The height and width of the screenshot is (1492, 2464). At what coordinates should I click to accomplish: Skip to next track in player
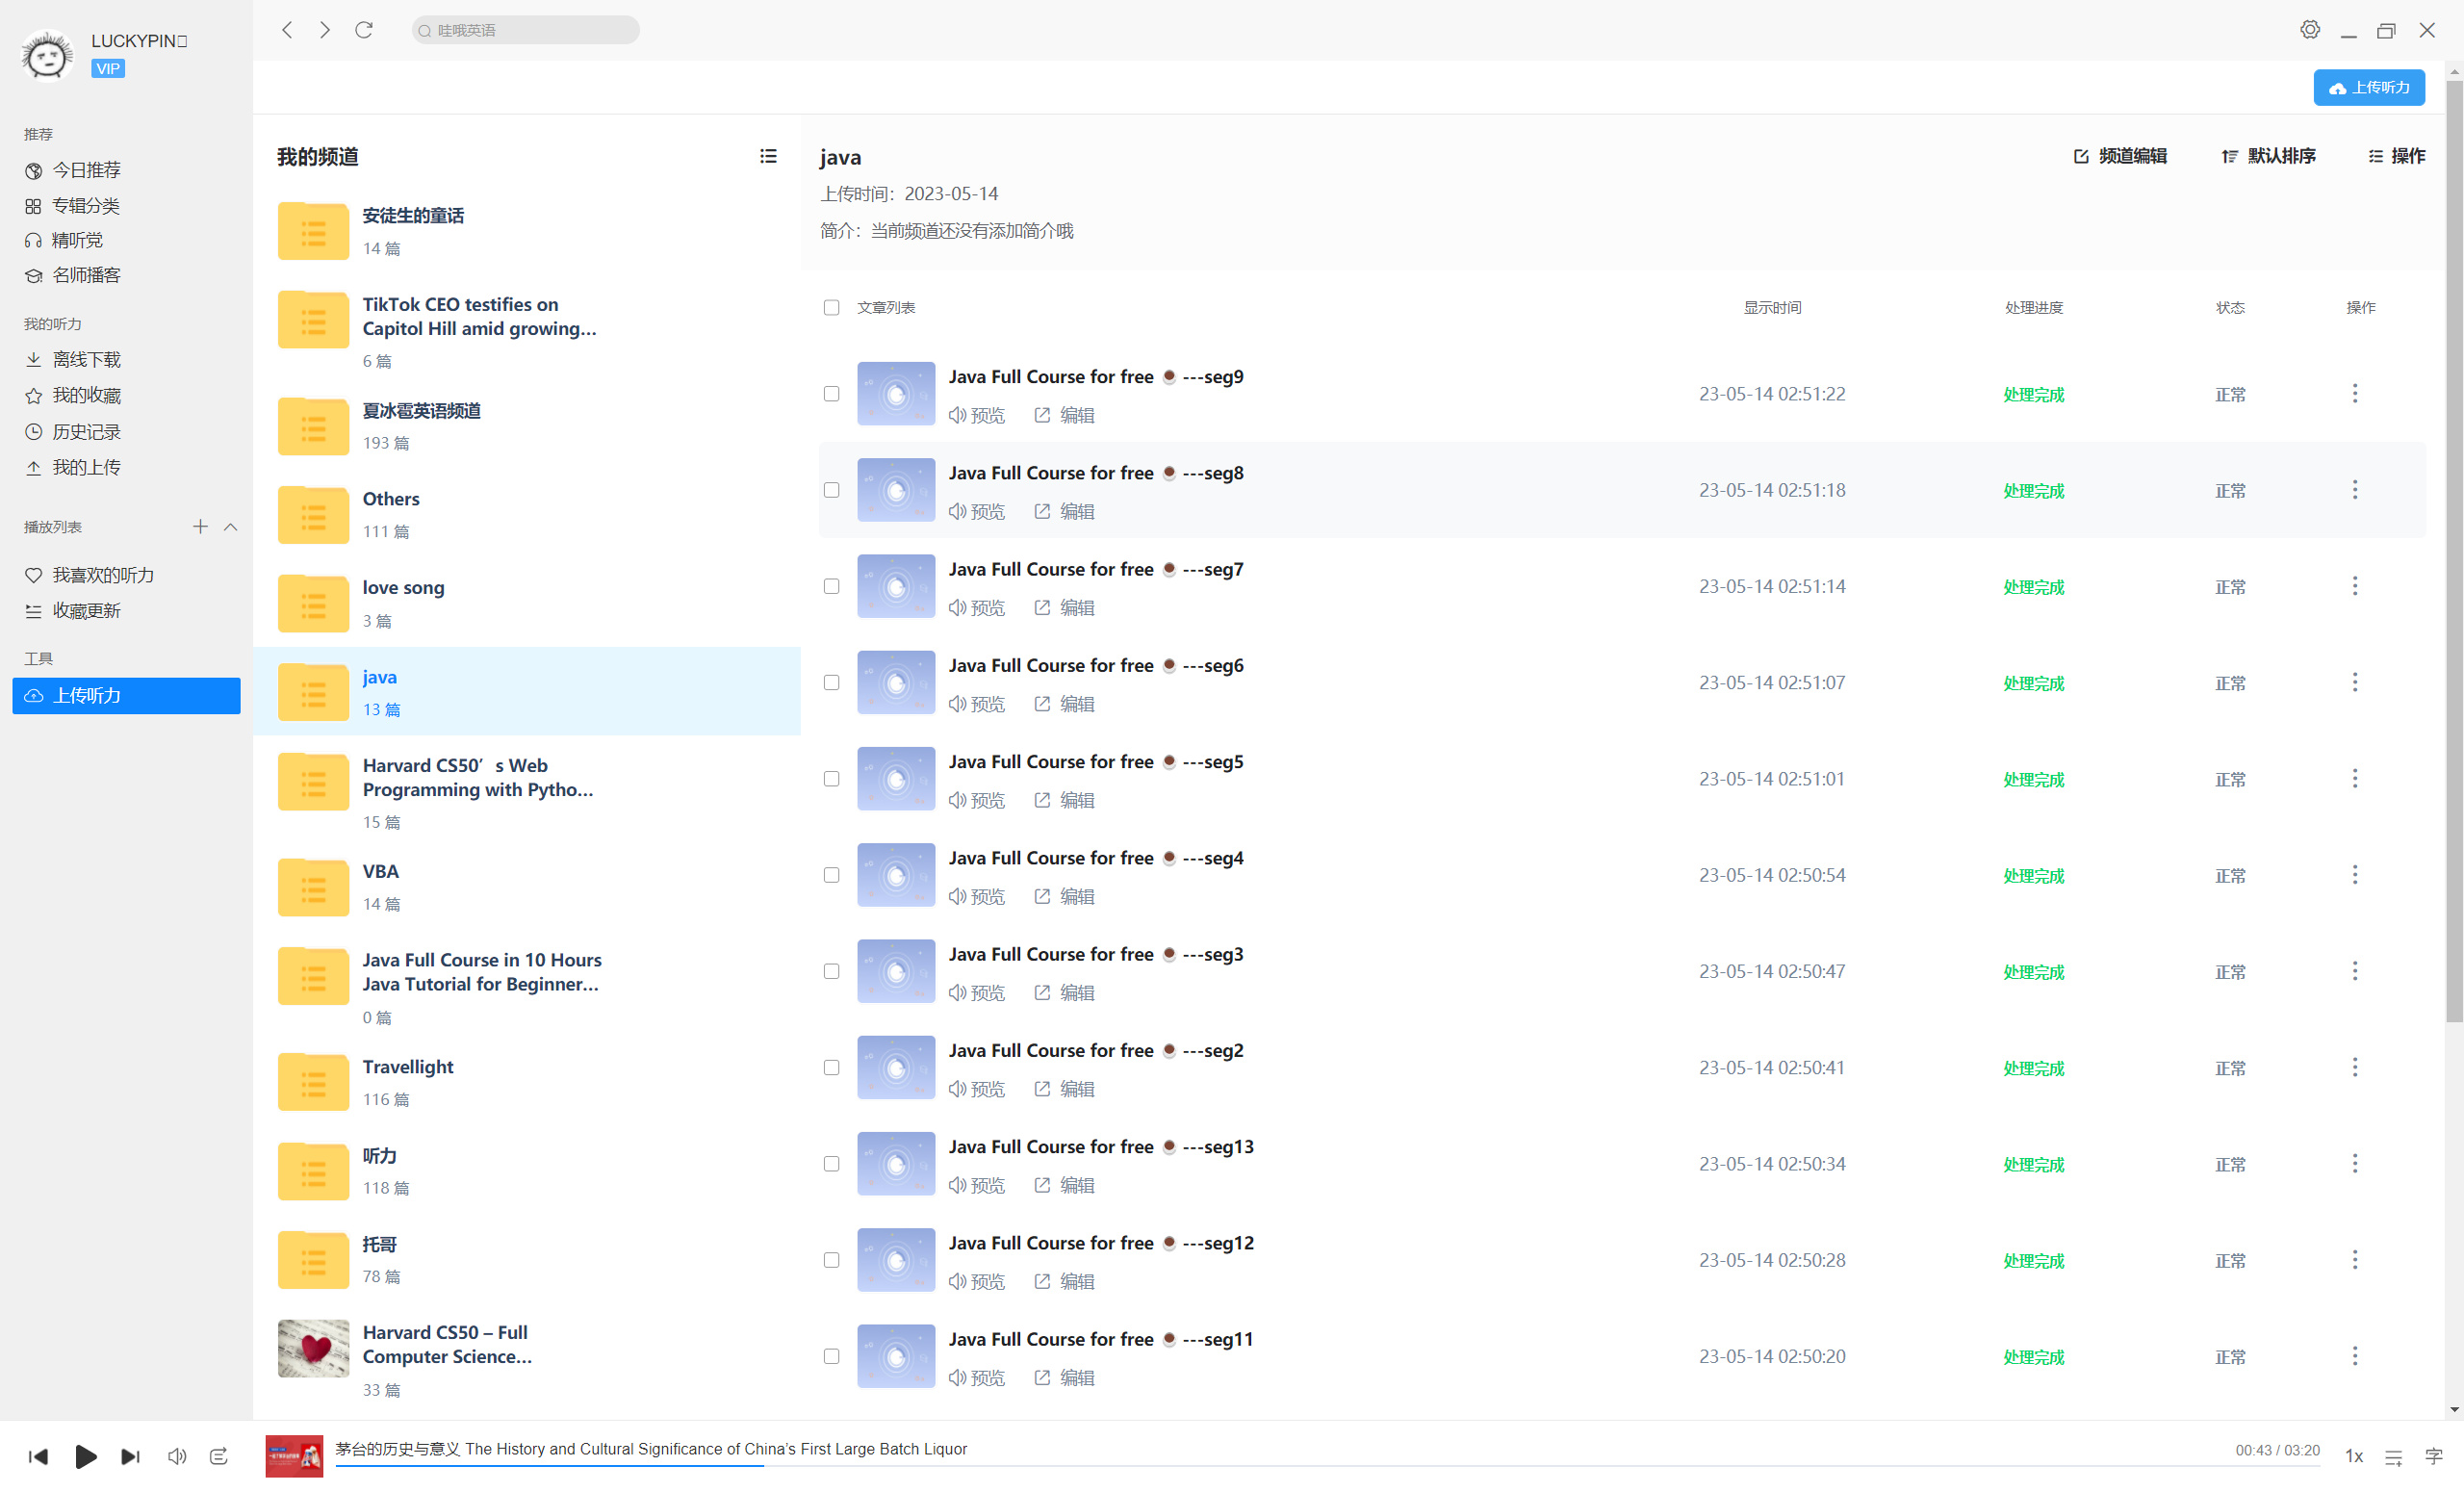130,1456
